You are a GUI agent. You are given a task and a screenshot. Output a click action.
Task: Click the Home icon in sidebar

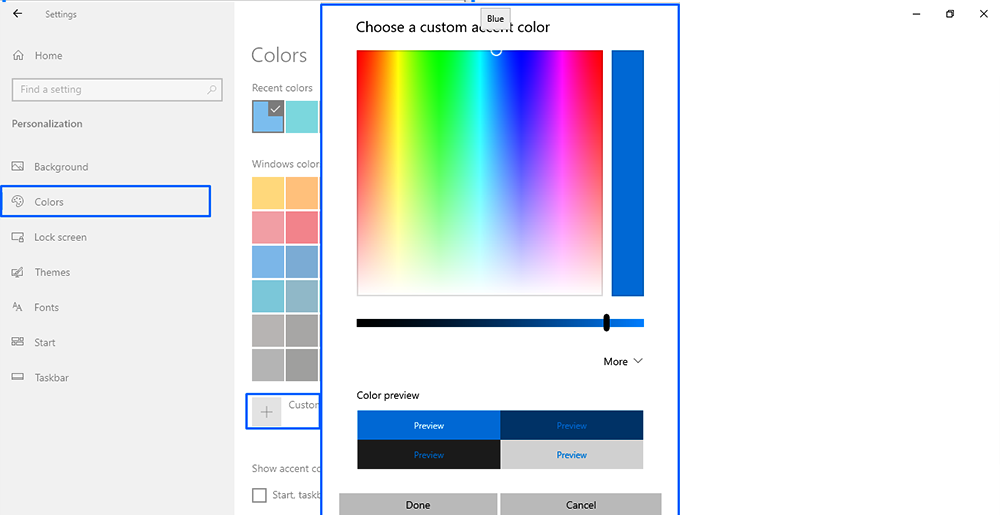[x=18, y=56]
